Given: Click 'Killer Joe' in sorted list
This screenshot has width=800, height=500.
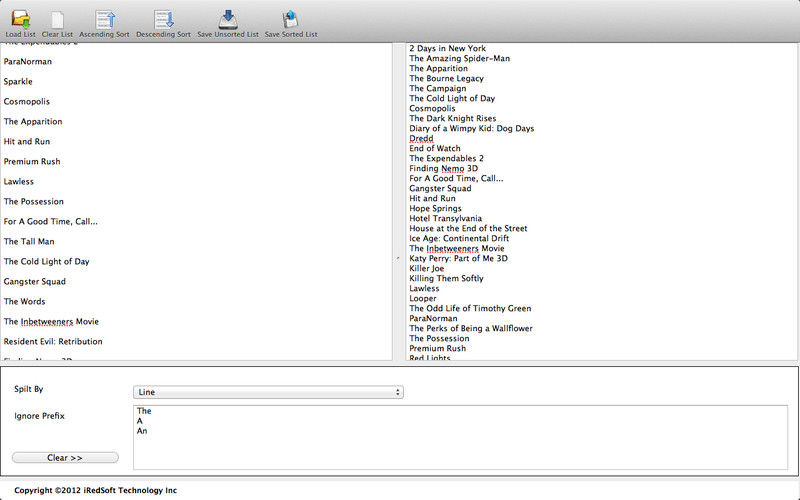Looking at the screenshot, I should (427, 268).
